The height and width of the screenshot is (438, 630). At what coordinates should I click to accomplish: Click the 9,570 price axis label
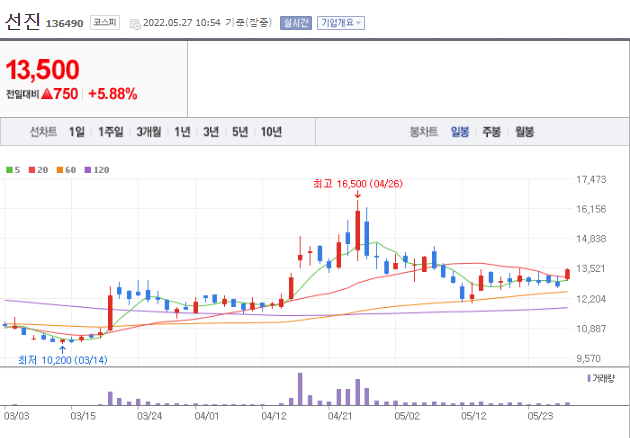pyautogui.click(x=591, y=358)
